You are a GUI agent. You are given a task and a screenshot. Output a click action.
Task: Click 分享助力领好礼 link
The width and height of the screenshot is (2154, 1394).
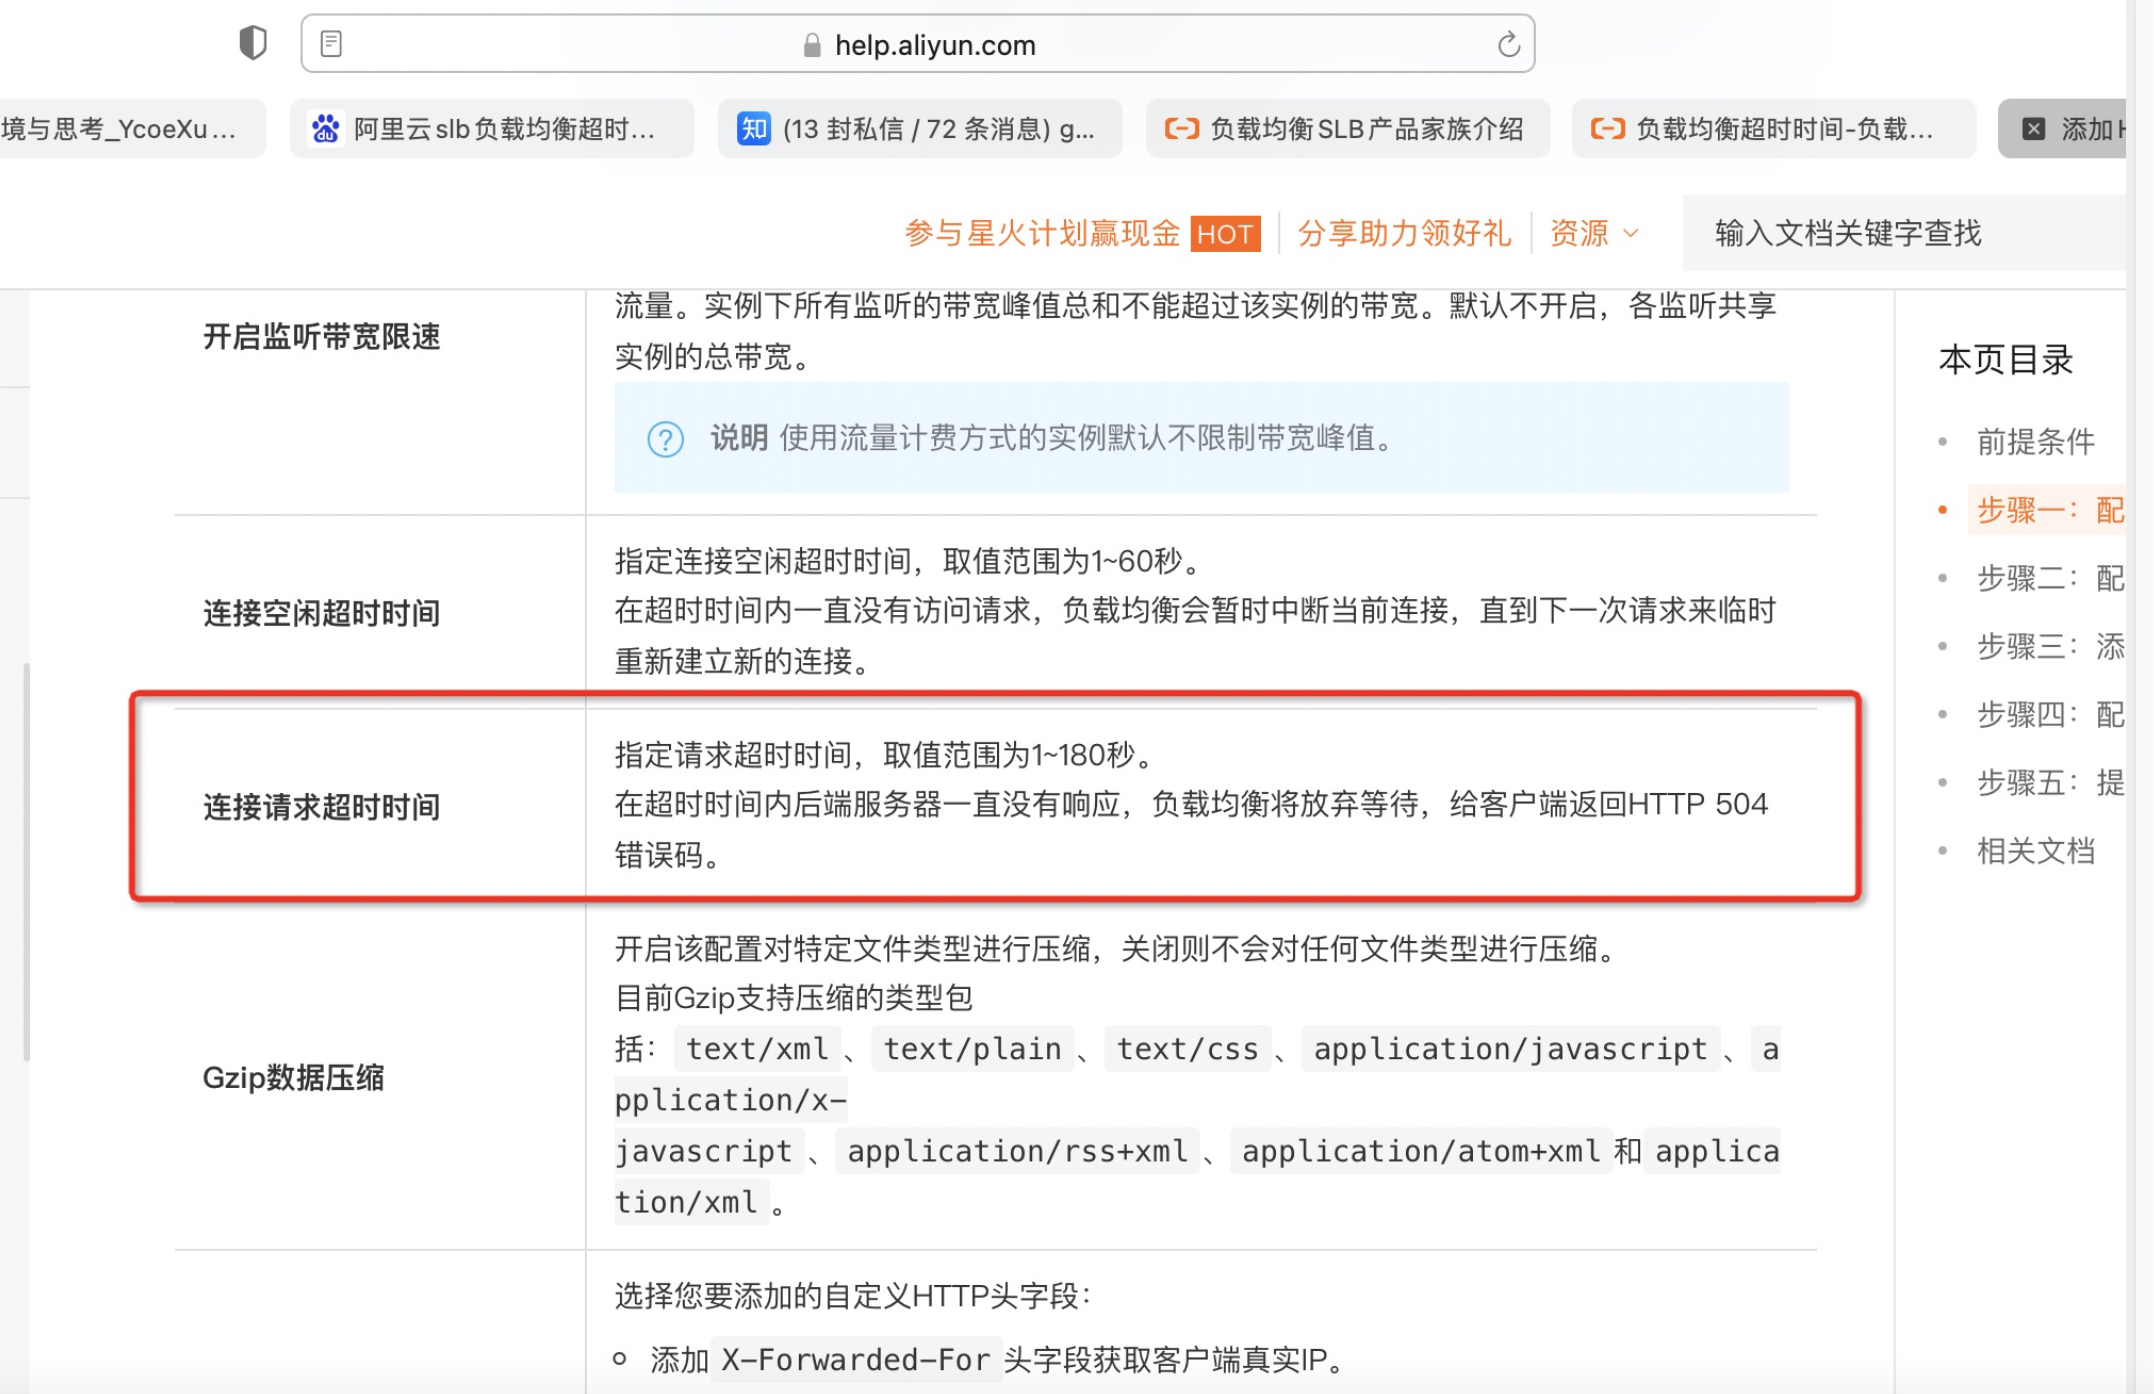(x=1403, y=234)
